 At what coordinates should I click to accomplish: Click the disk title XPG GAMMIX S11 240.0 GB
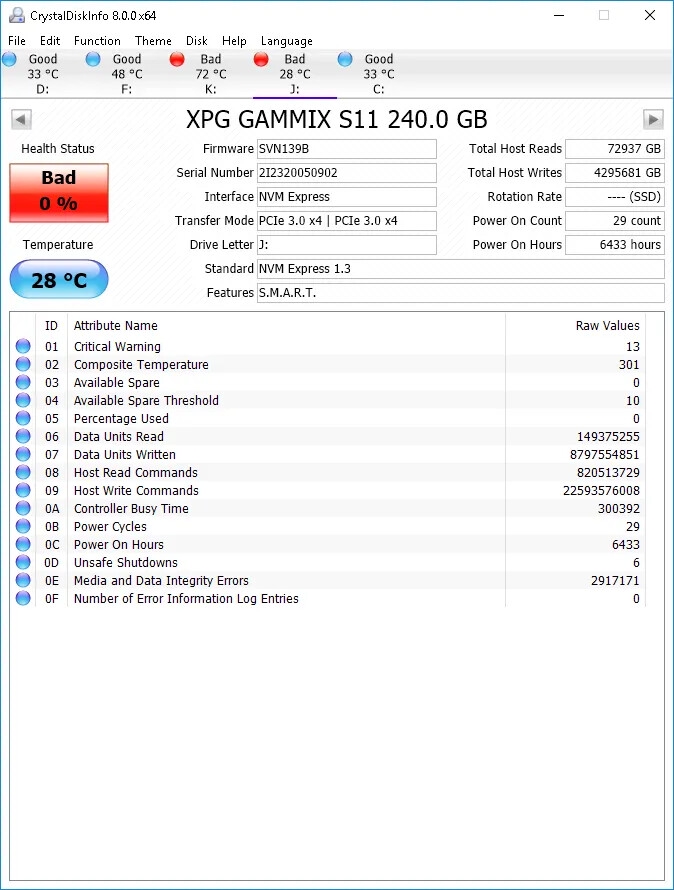337,120
